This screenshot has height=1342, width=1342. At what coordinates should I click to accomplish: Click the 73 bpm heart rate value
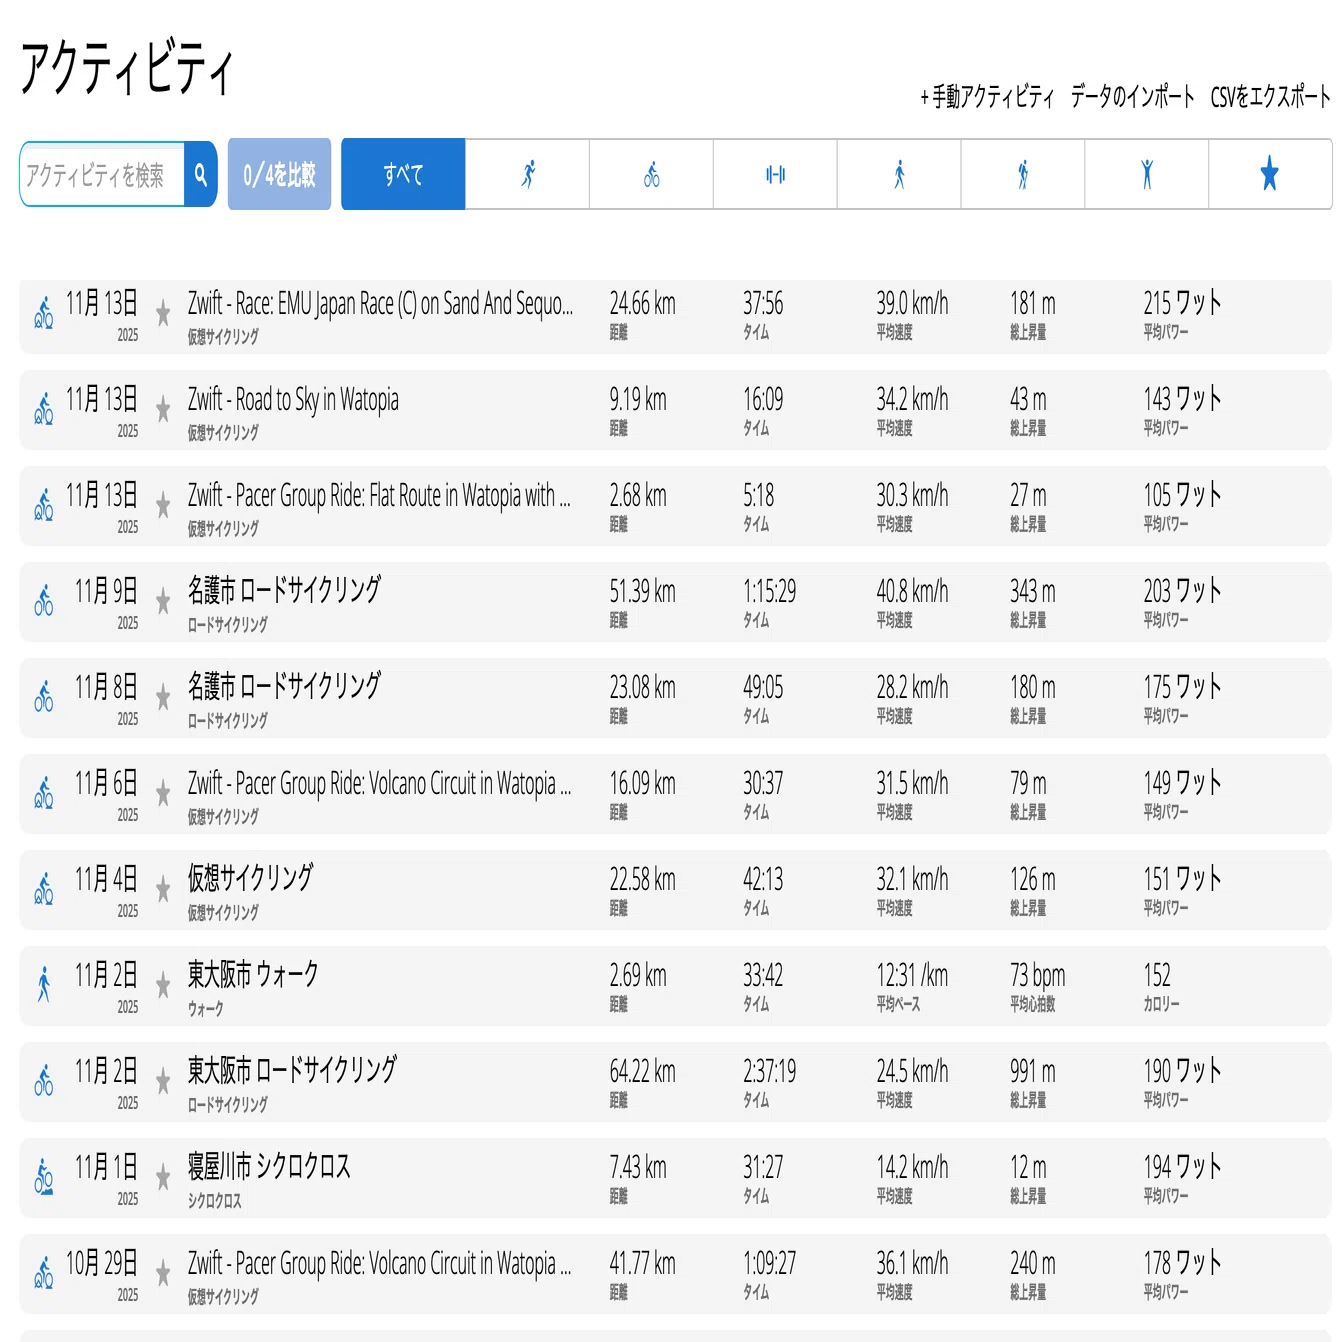1037,976
